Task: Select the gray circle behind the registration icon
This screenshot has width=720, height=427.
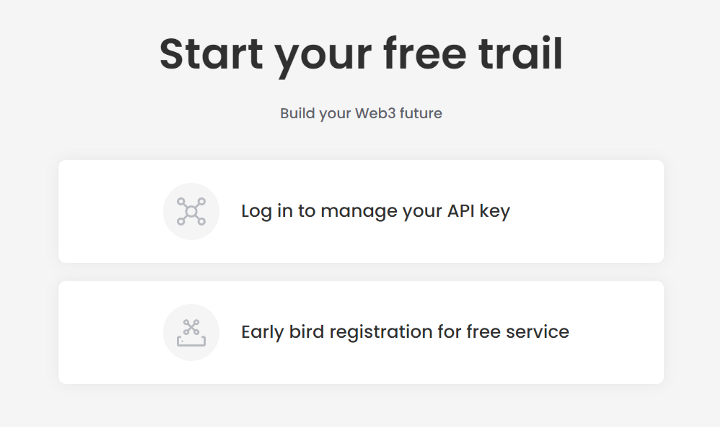Action: pos(191,332)
